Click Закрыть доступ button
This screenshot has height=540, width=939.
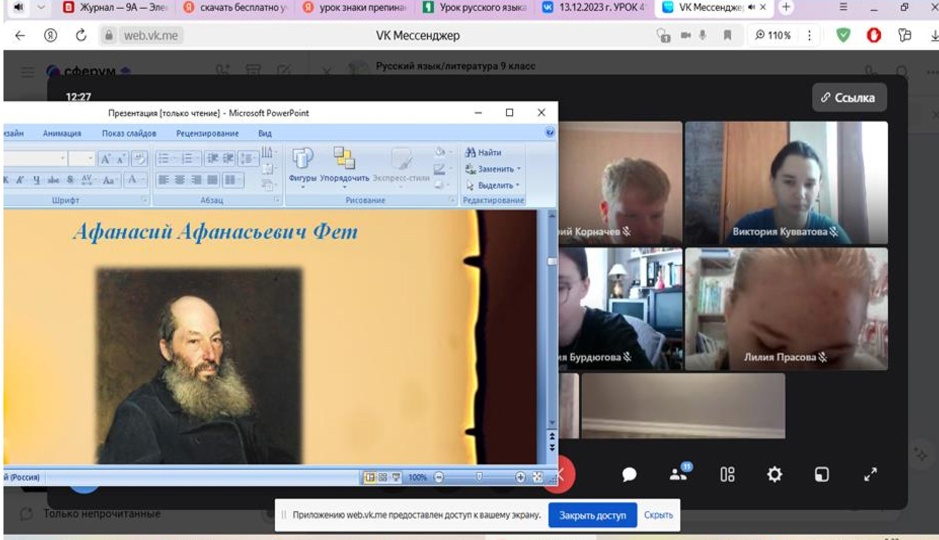592,515
